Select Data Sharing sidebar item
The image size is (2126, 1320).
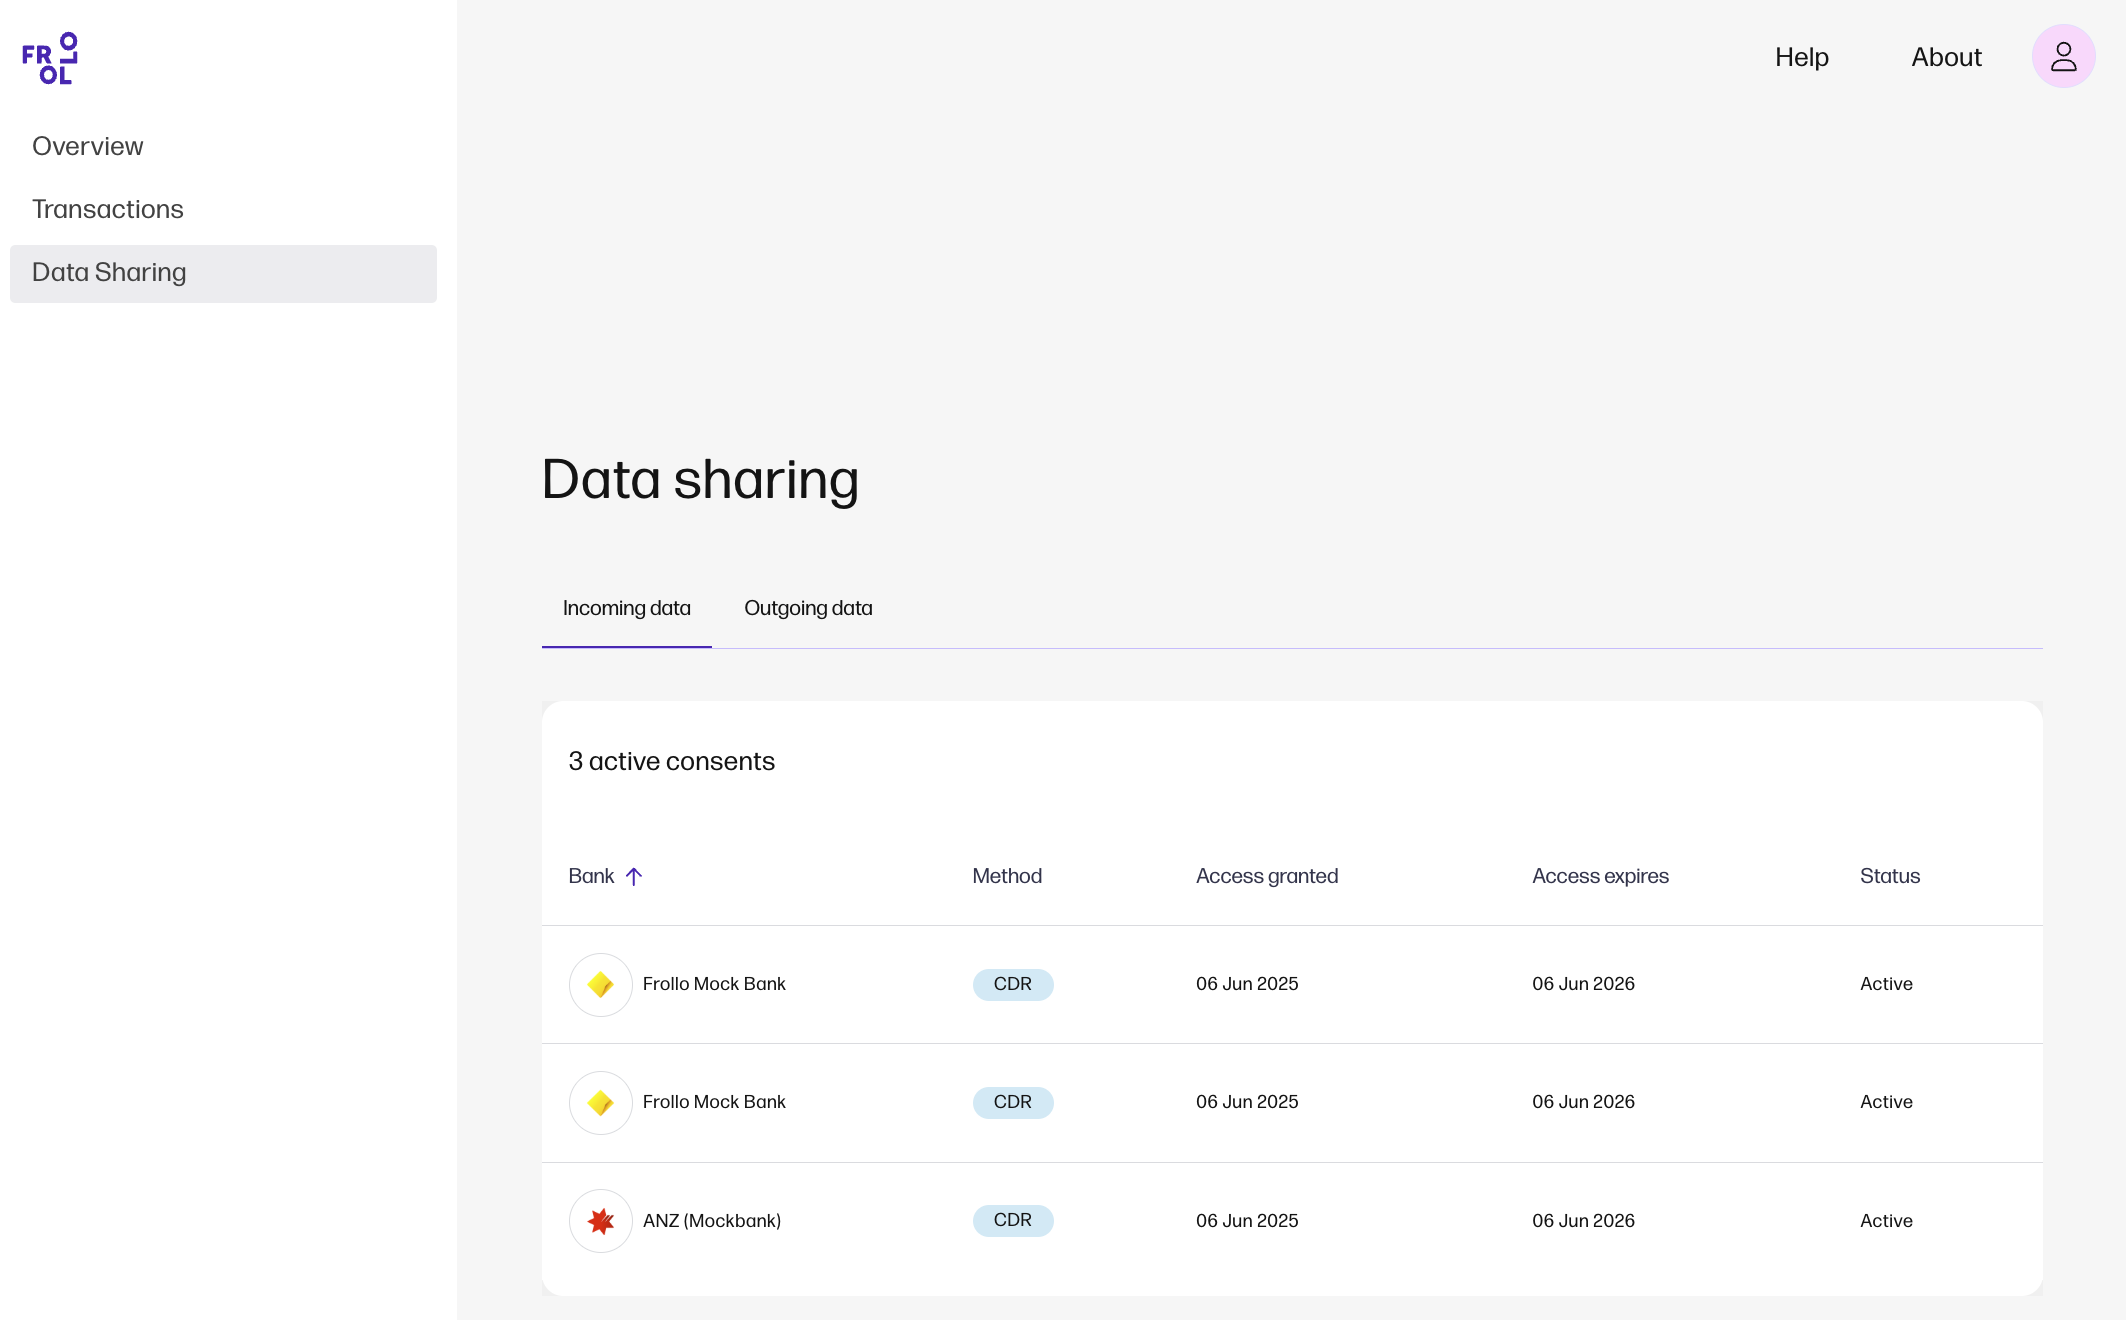[x=109, y=273]
